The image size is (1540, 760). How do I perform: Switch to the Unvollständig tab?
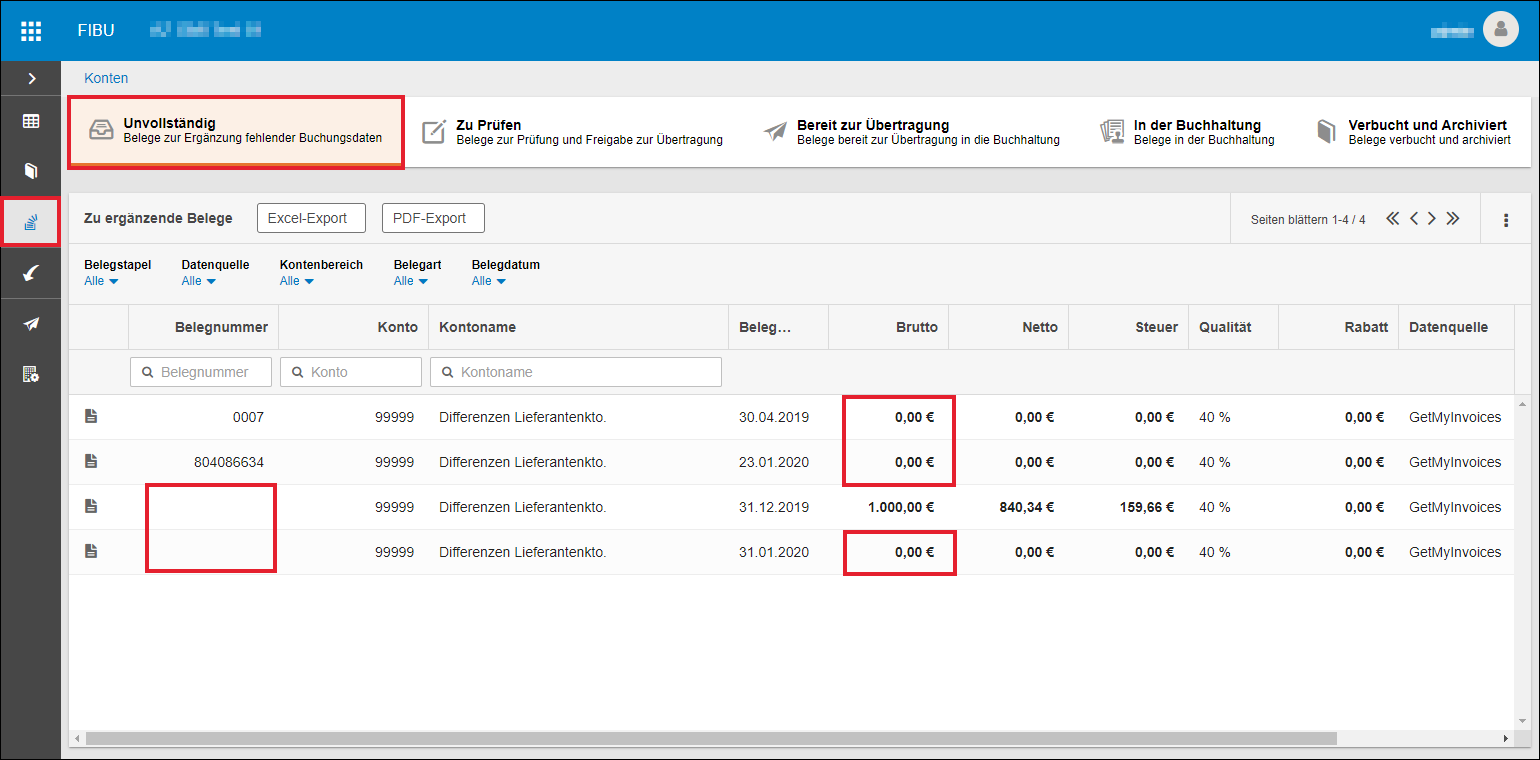point(236,131)
